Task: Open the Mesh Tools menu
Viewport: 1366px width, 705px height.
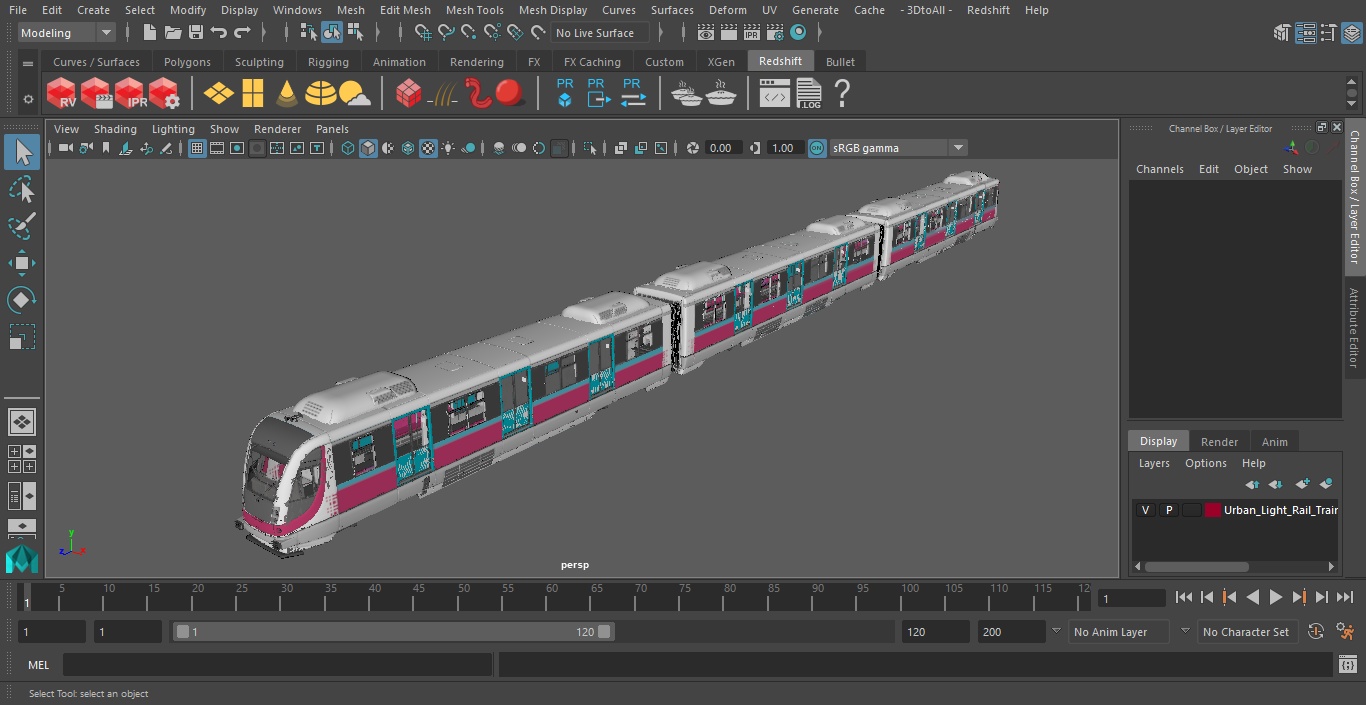Action: point(474,10)
